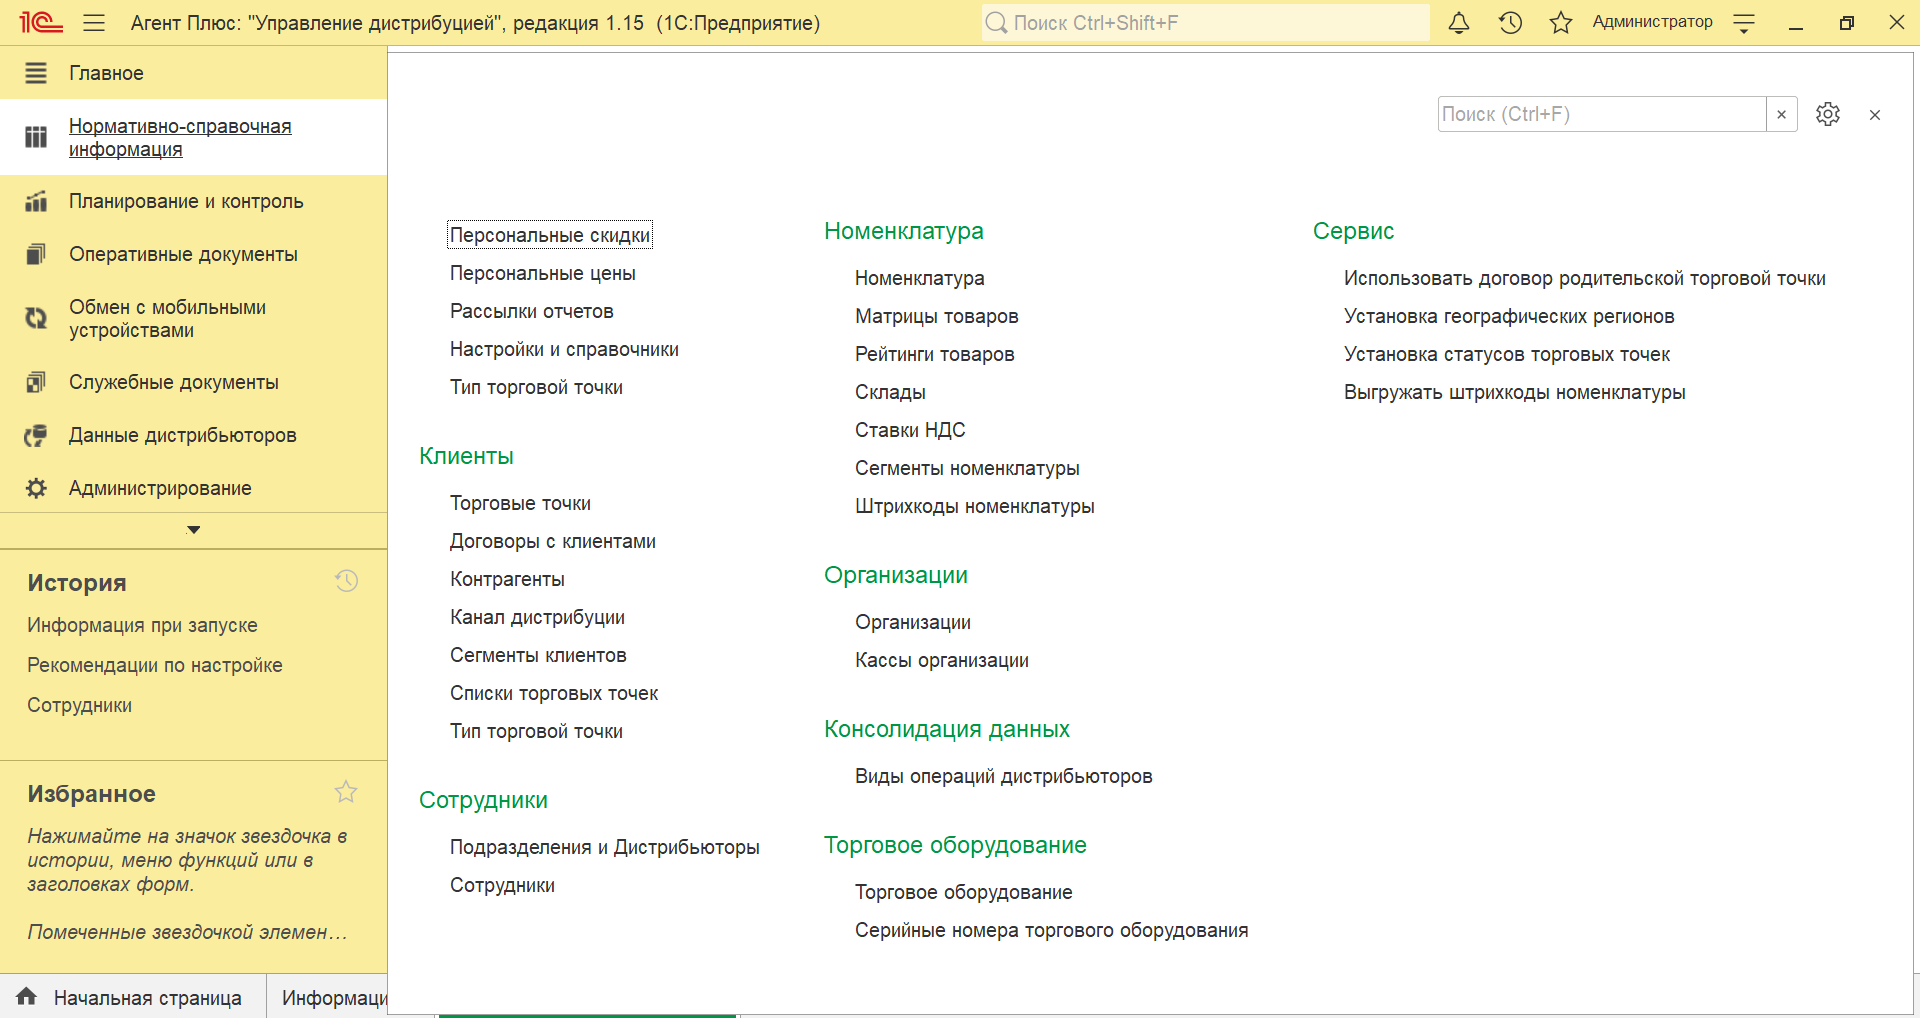Open the Матрицы товаров link
The height and width of the screenshot is (1018, 1920).
[x=936, y=316]
